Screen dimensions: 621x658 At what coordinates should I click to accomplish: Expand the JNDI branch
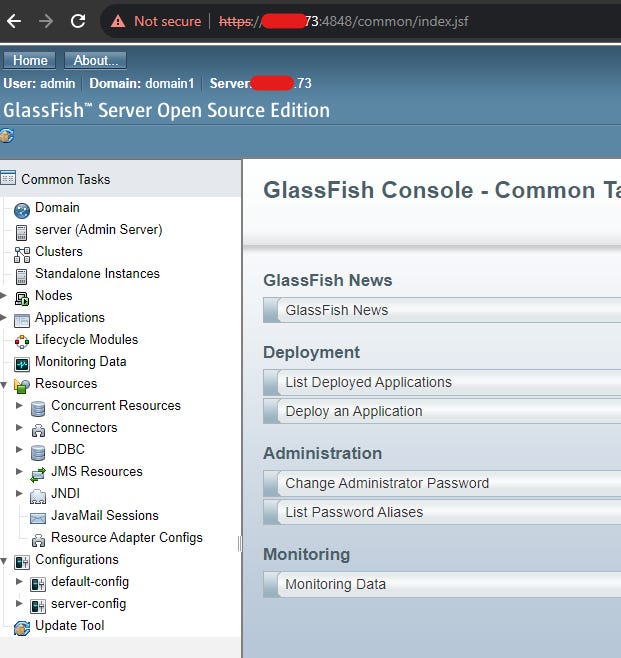pos(19,493)
